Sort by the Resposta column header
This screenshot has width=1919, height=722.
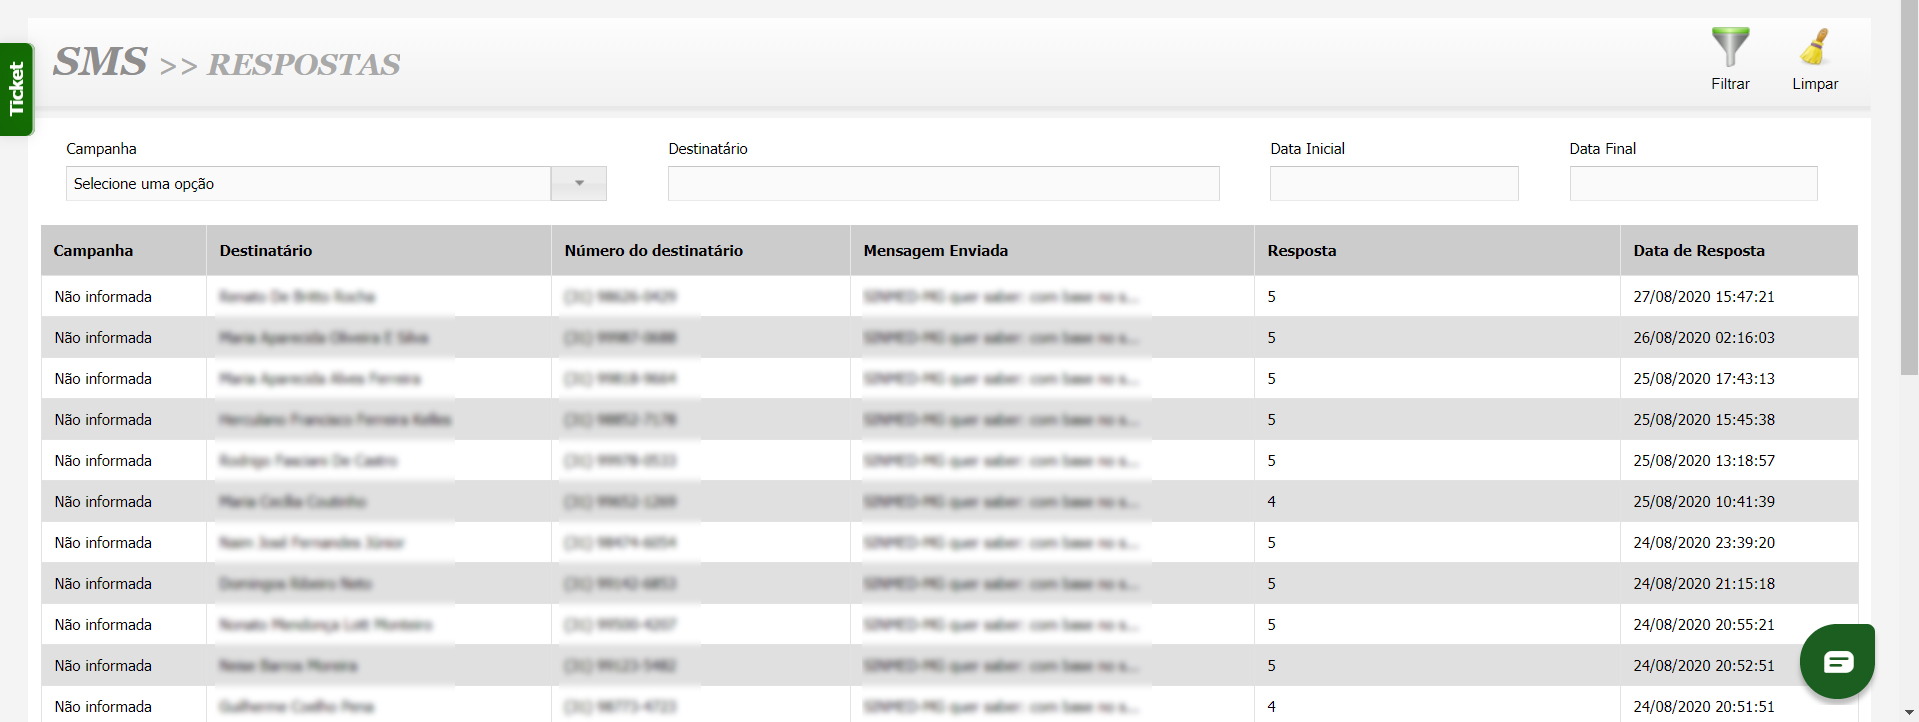[1301, 251]
